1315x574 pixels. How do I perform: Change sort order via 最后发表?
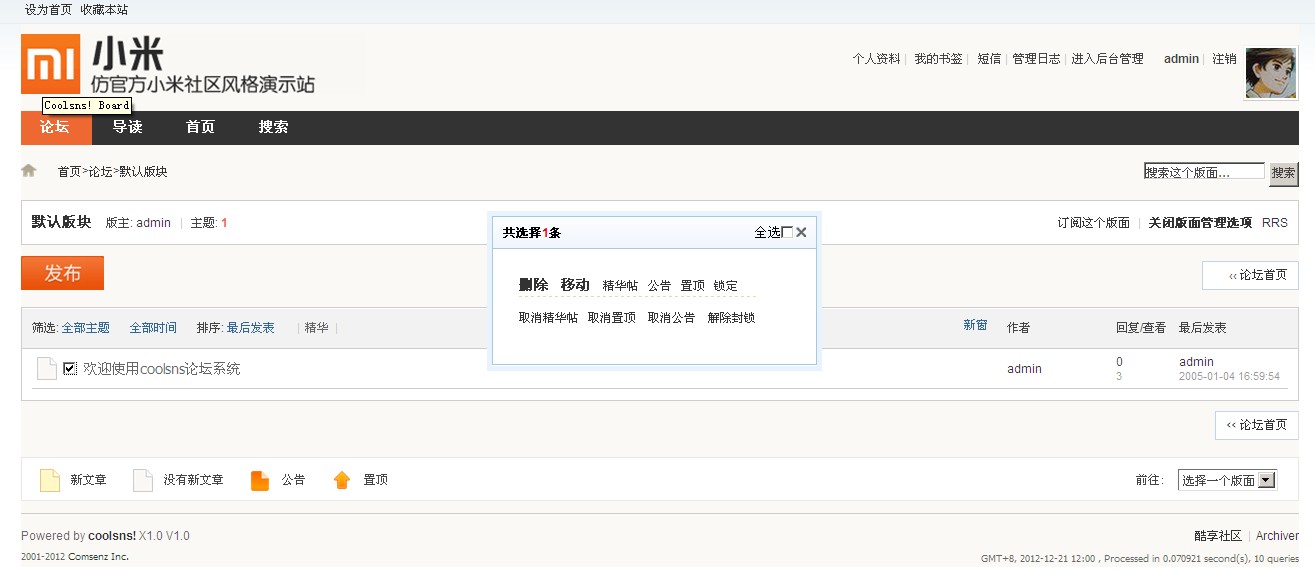point(250,328)
